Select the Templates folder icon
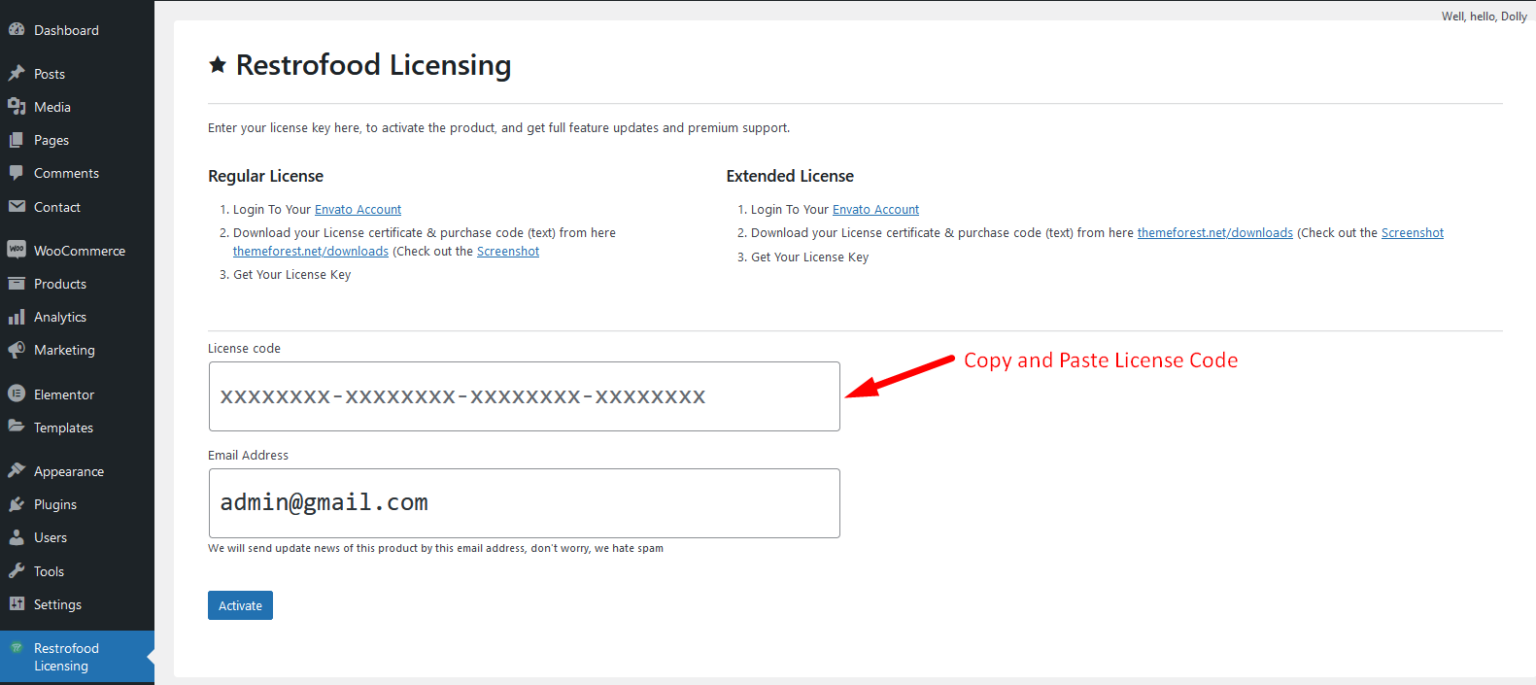 18,427
